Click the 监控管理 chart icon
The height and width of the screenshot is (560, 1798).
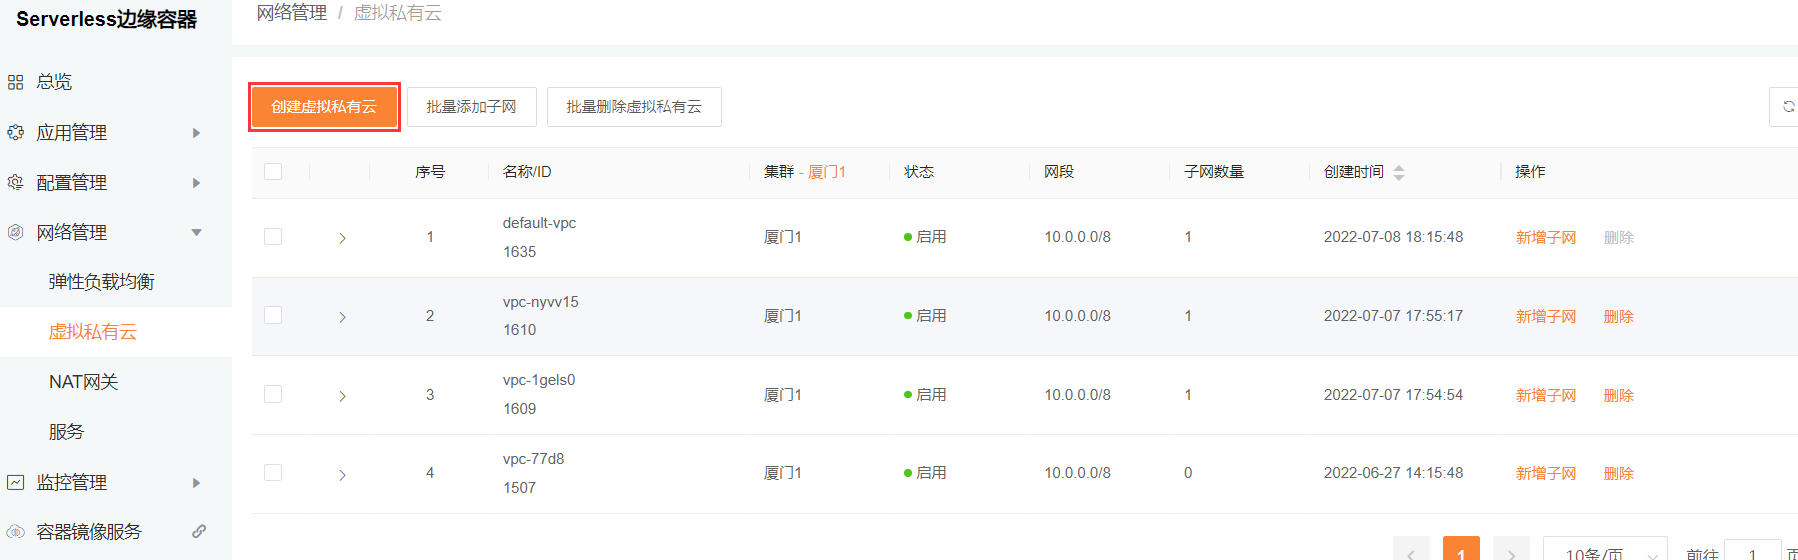(x=16, y=482)
